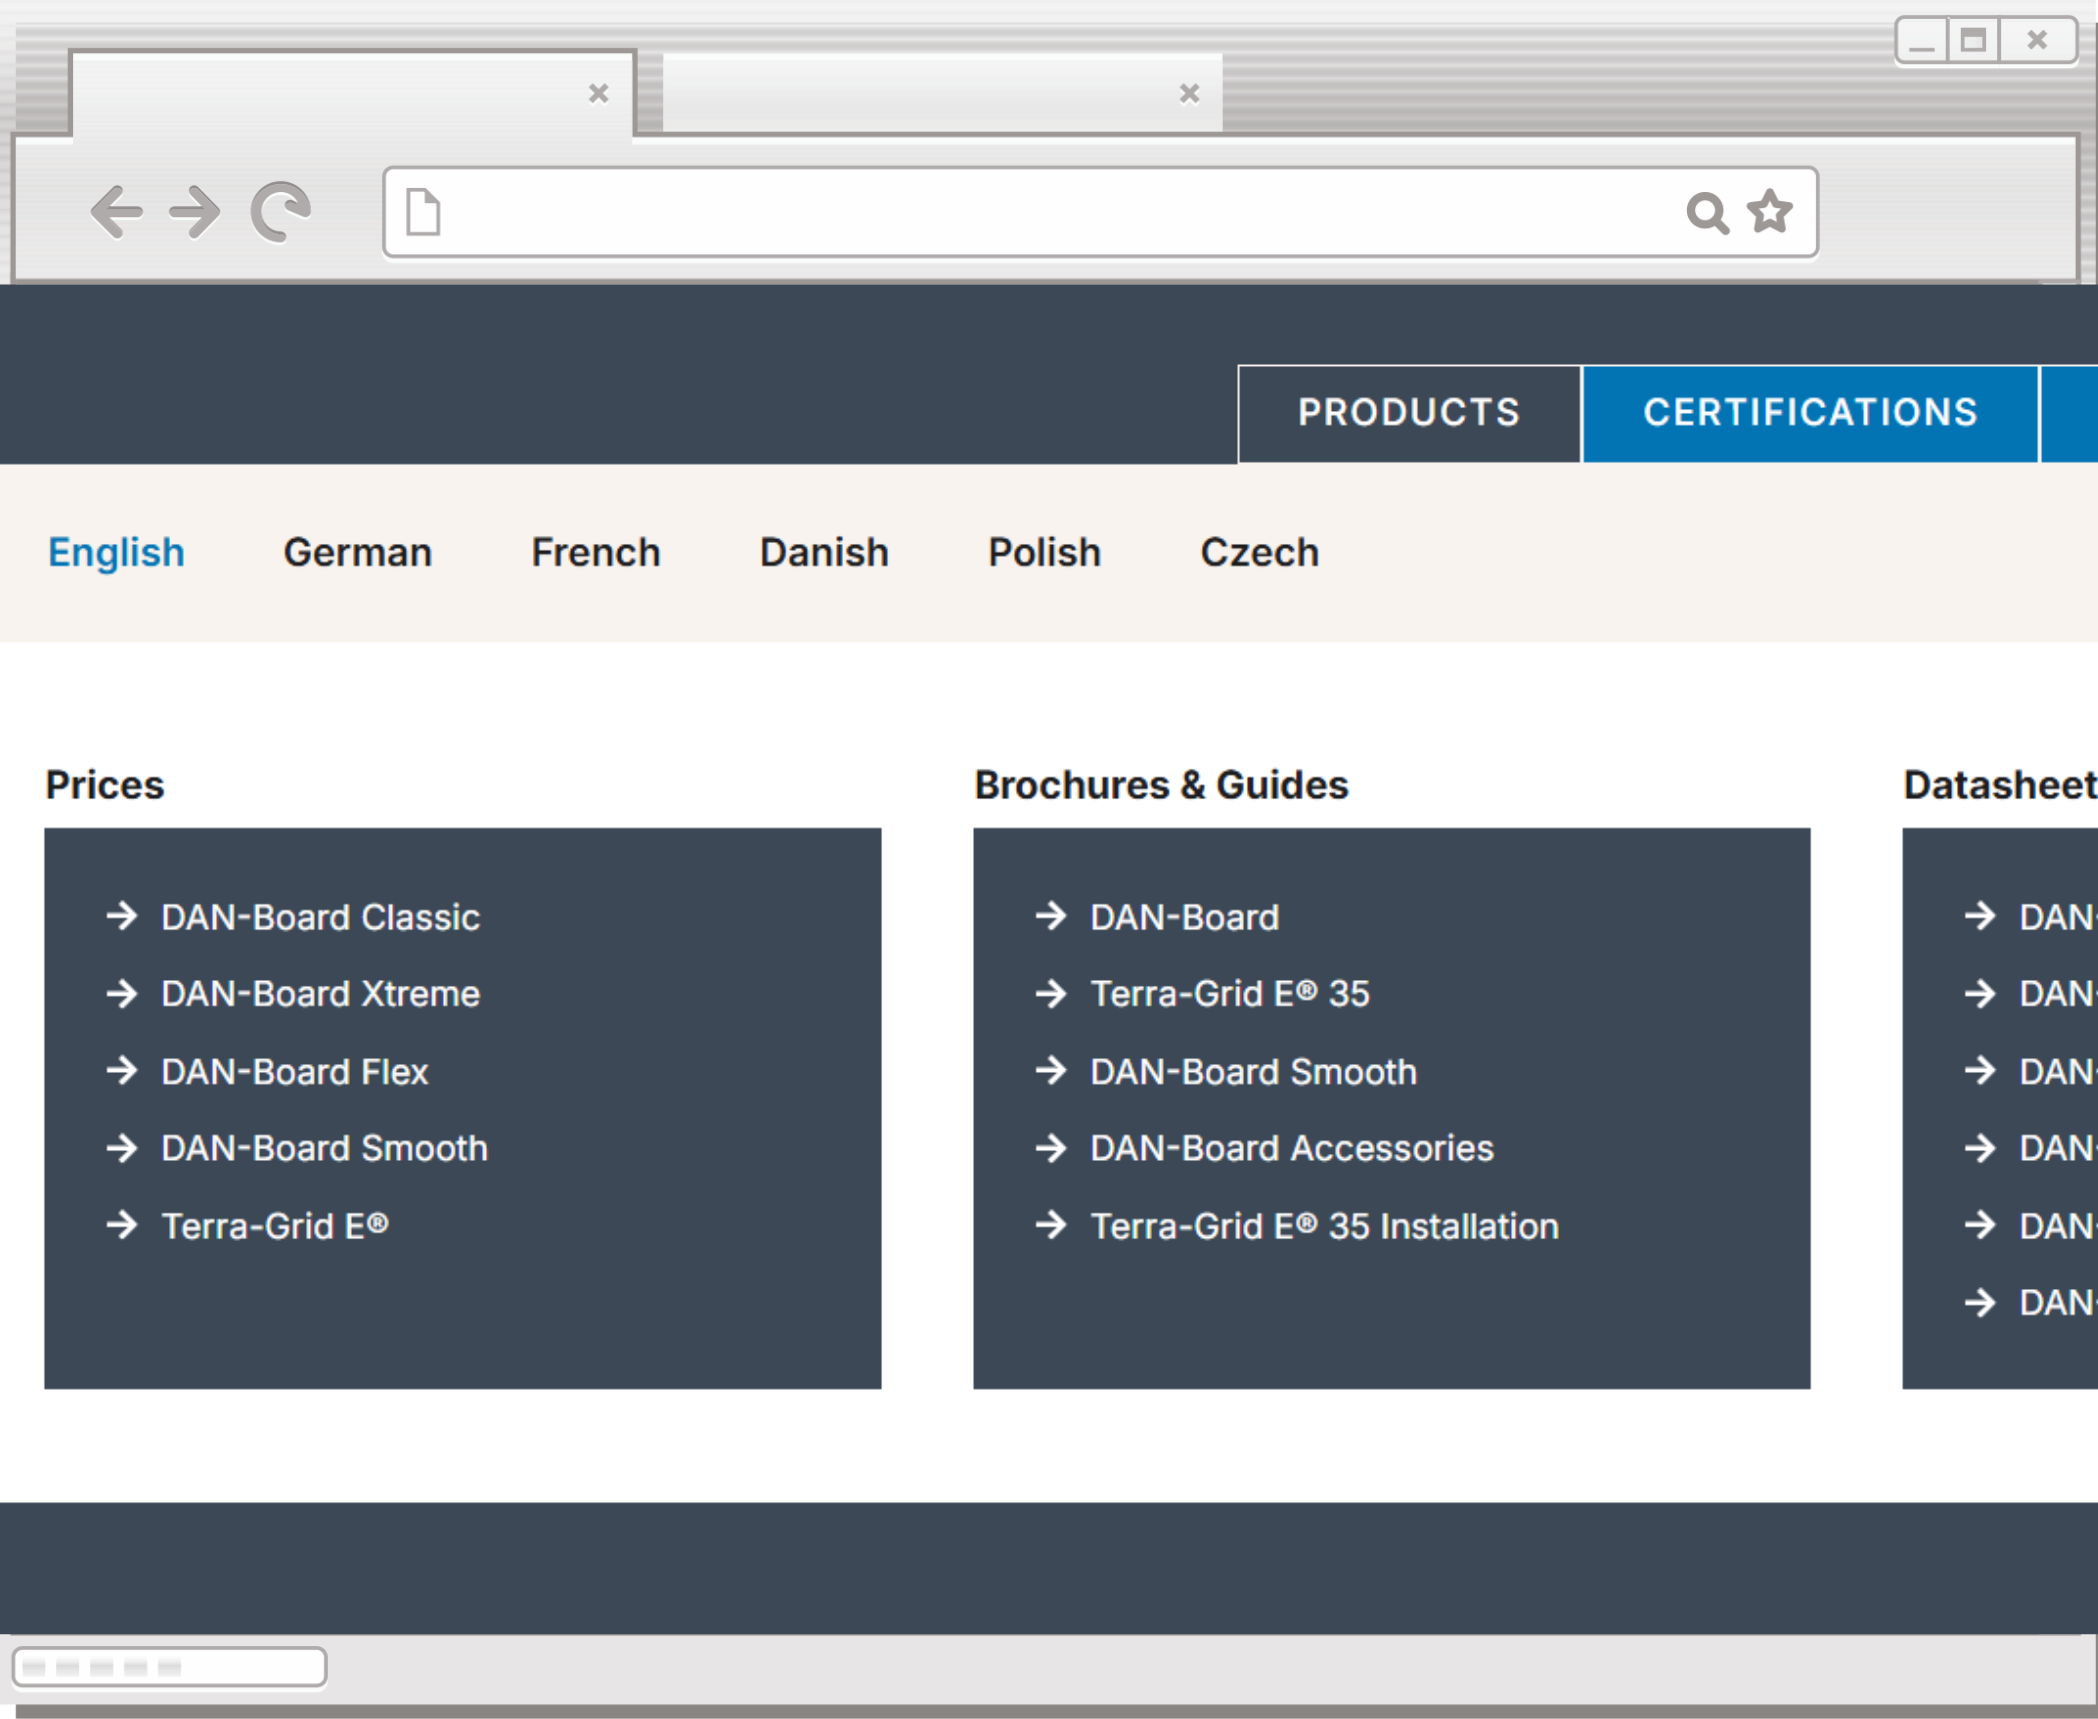Select the first browser tab
This screenshot has width=2098, height=1719.
pos(352,93)
